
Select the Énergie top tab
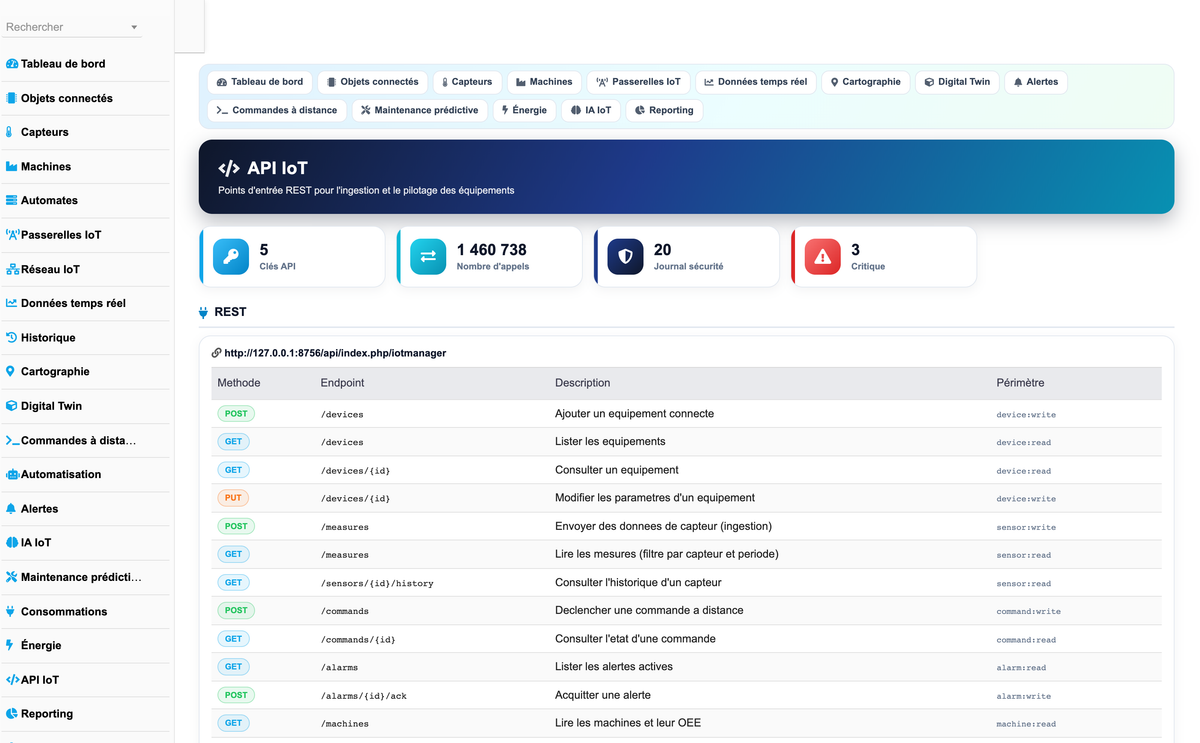tap(525, 110)
